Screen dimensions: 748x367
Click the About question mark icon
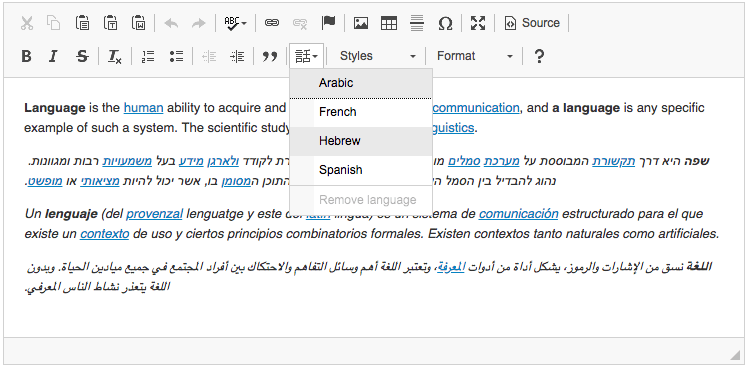click(539, 56)
